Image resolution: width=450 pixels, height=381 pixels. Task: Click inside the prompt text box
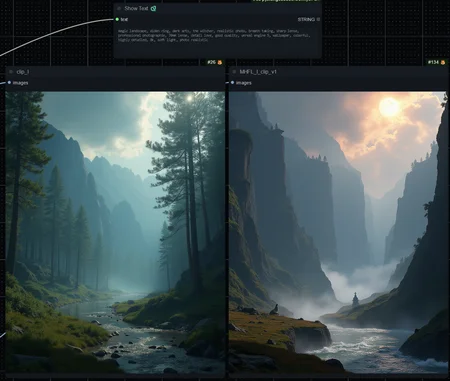tap(217, 40)
